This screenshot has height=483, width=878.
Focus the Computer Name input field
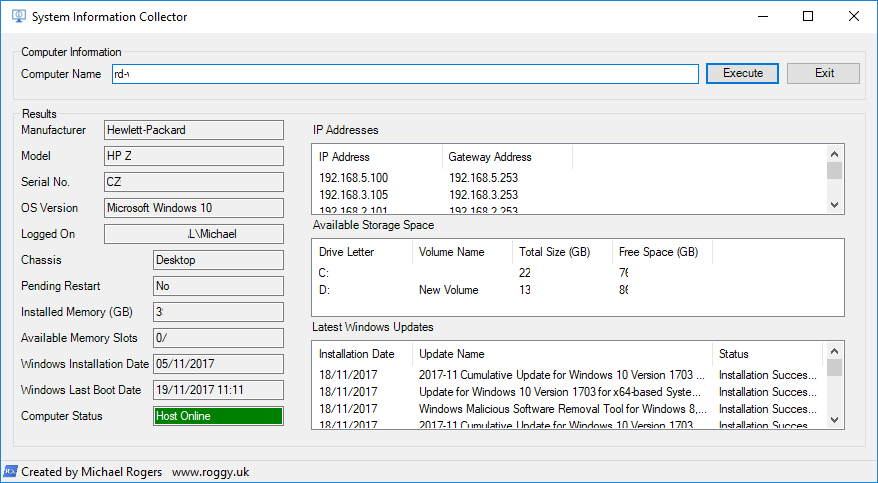(x=405, y=74)
